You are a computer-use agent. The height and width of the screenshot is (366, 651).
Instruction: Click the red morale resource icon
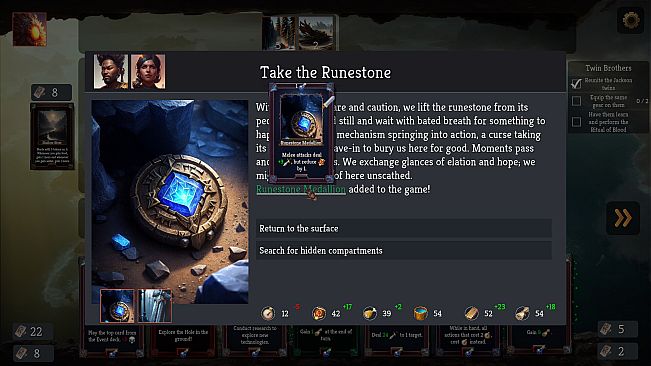319,313
